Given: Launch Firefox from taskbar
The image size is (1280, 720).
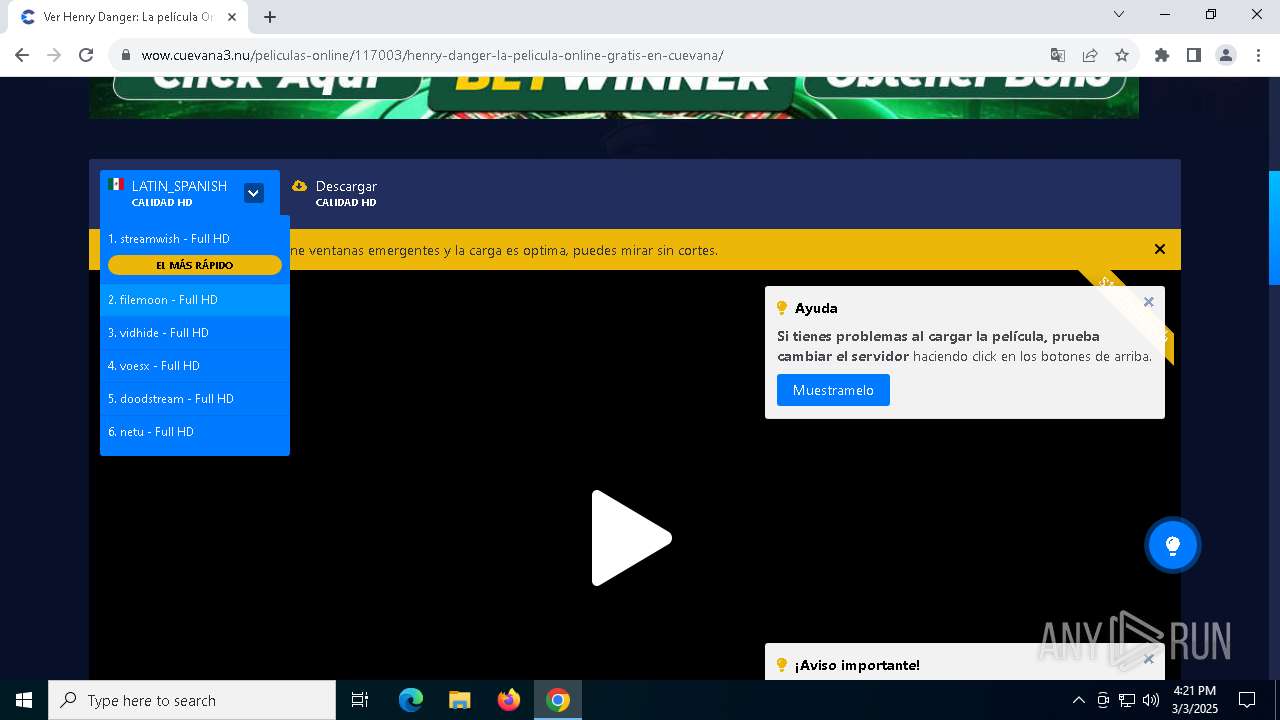Looking at the screenshot, I should [509, 700].
